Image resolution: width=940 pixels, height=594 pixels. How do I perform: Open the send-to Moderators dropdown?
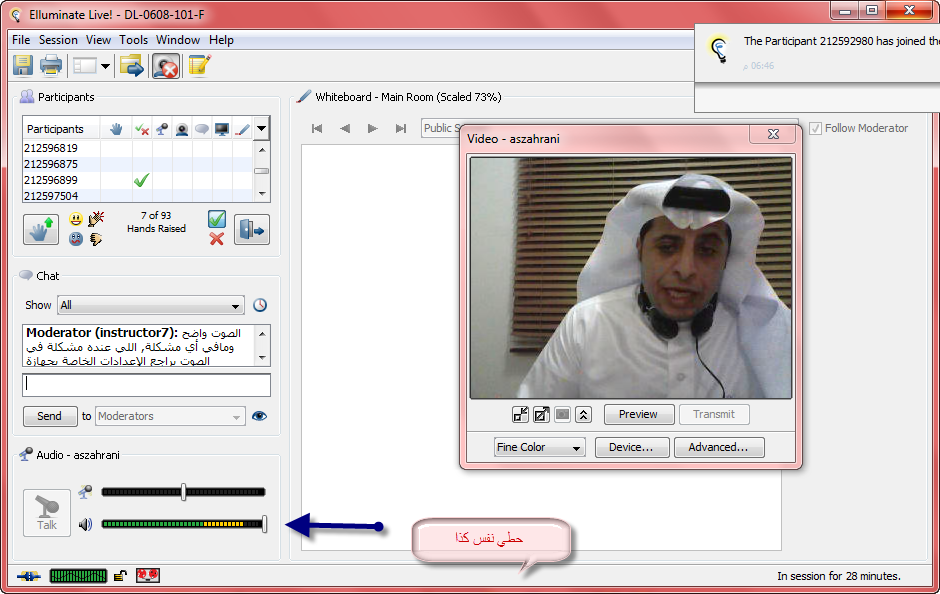point(170,416)
